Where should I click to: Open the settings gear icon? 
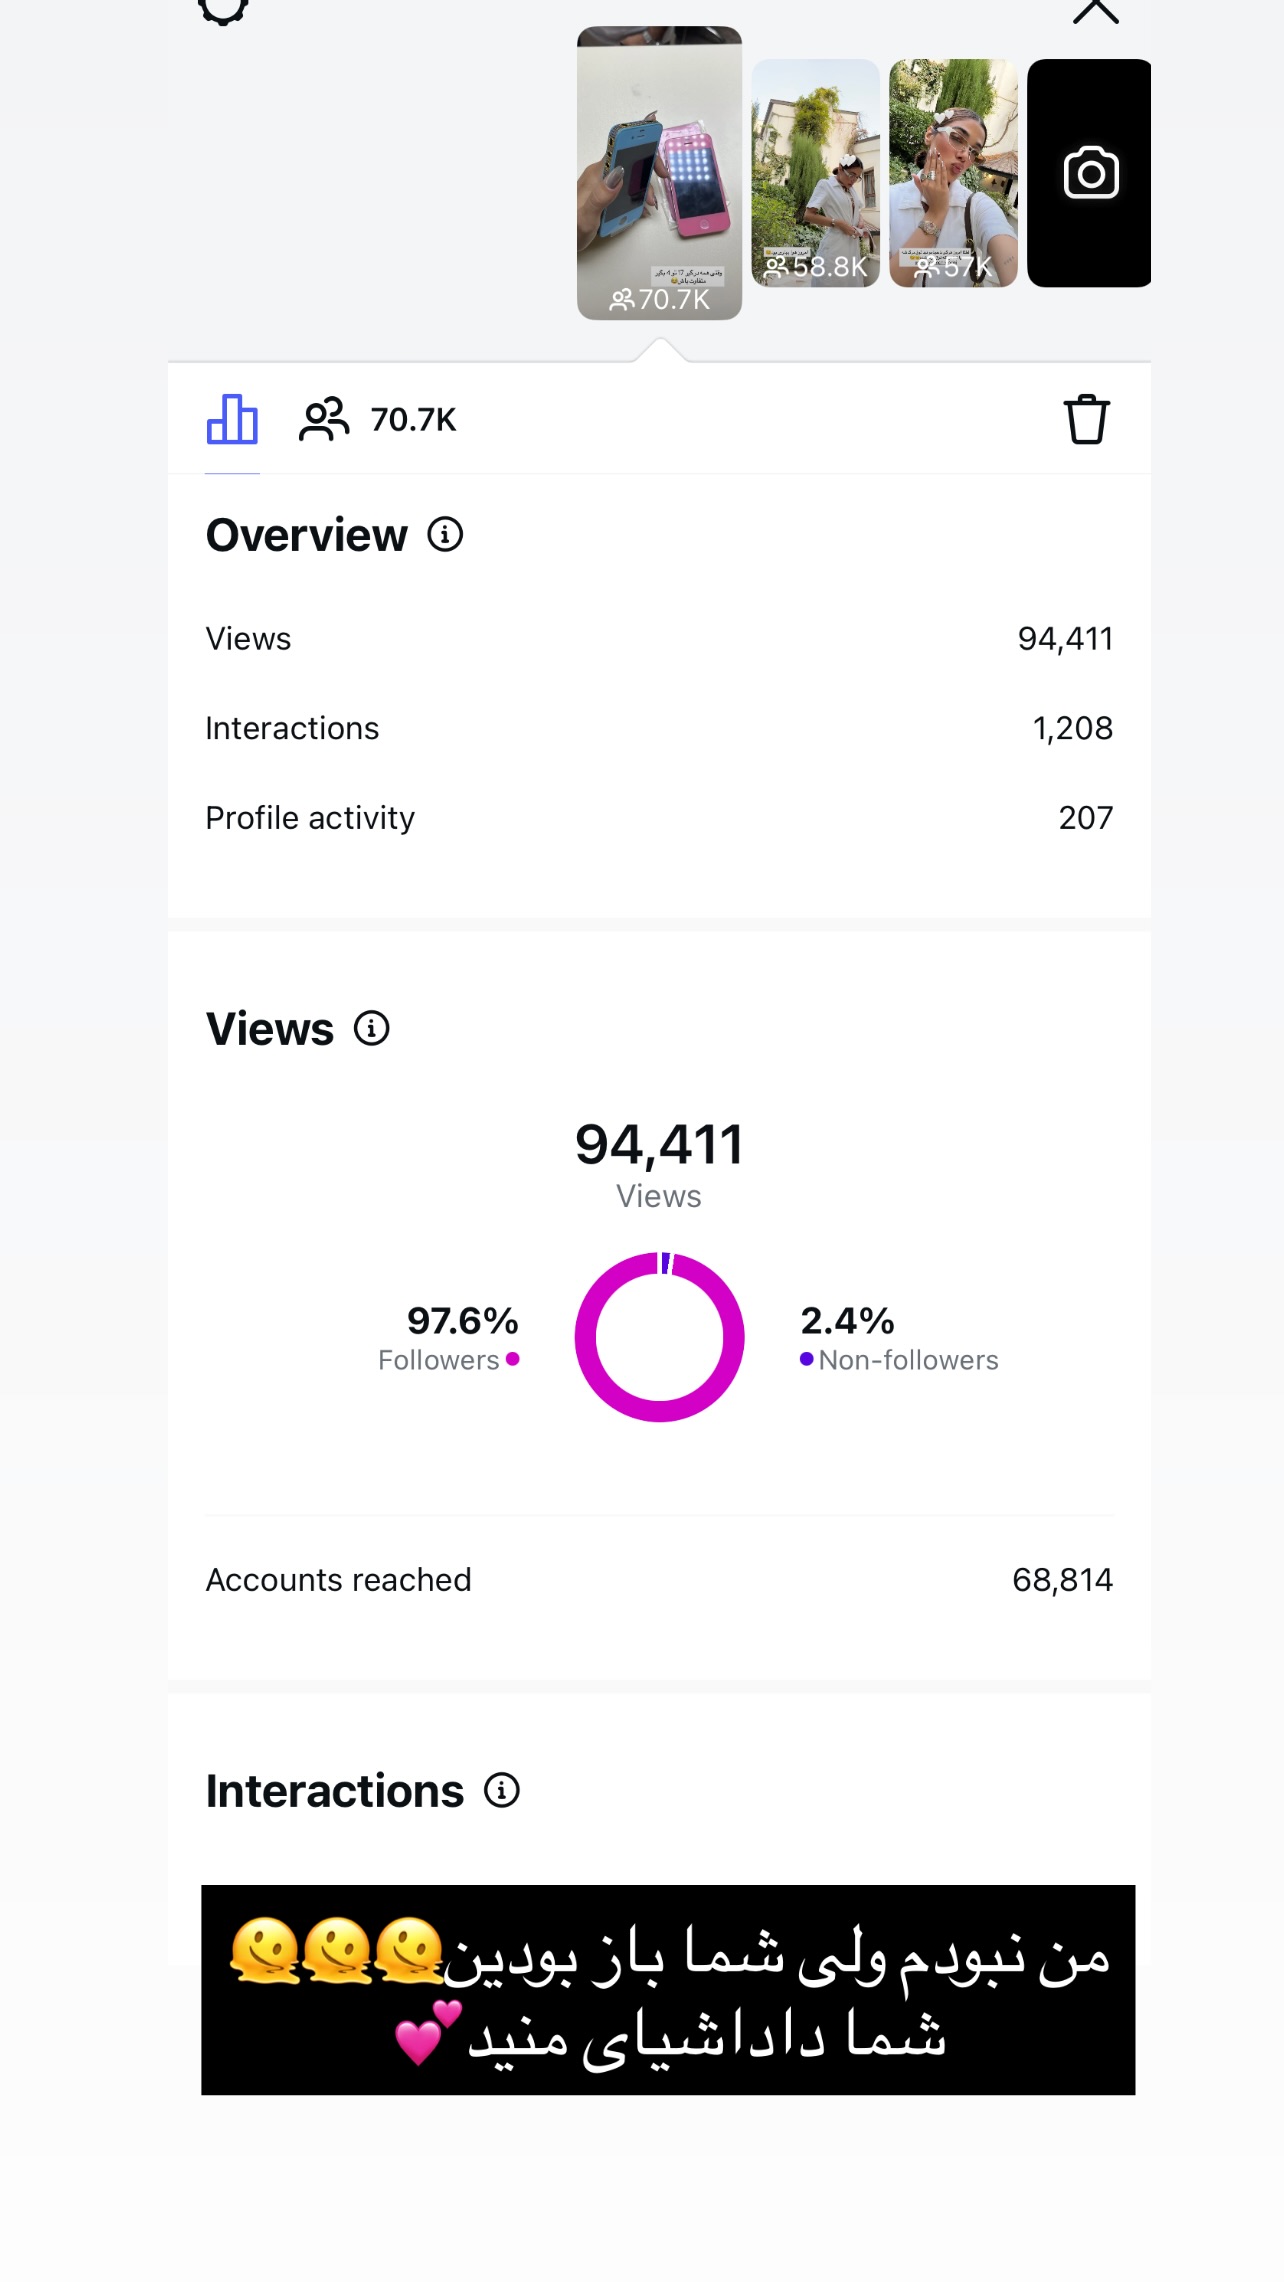[222, 10]
